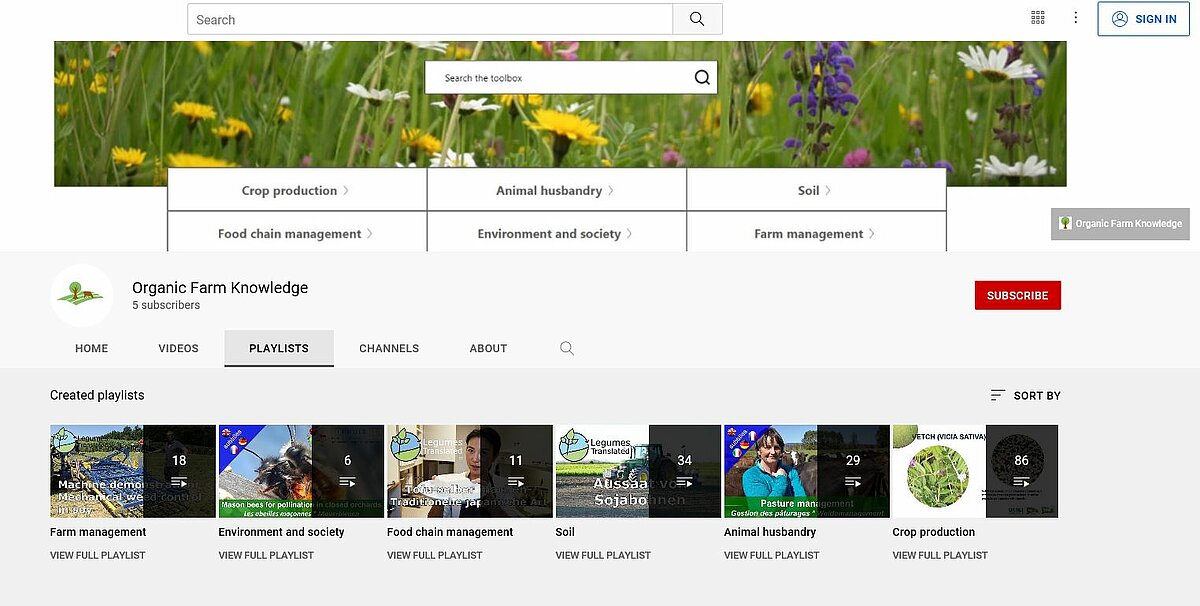This screenshot has height=606, width=1200.
Task: Click the YouTube search magnifier button
Action: click(x=697, y=19)
